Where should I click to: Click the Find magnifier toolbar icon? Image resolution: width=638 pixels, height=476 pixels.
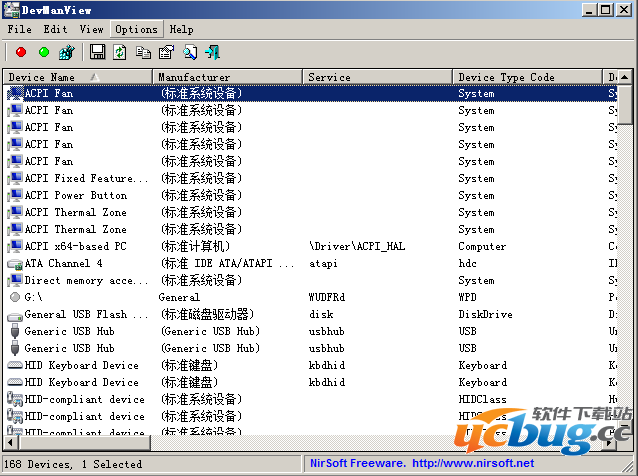(190, 52)
